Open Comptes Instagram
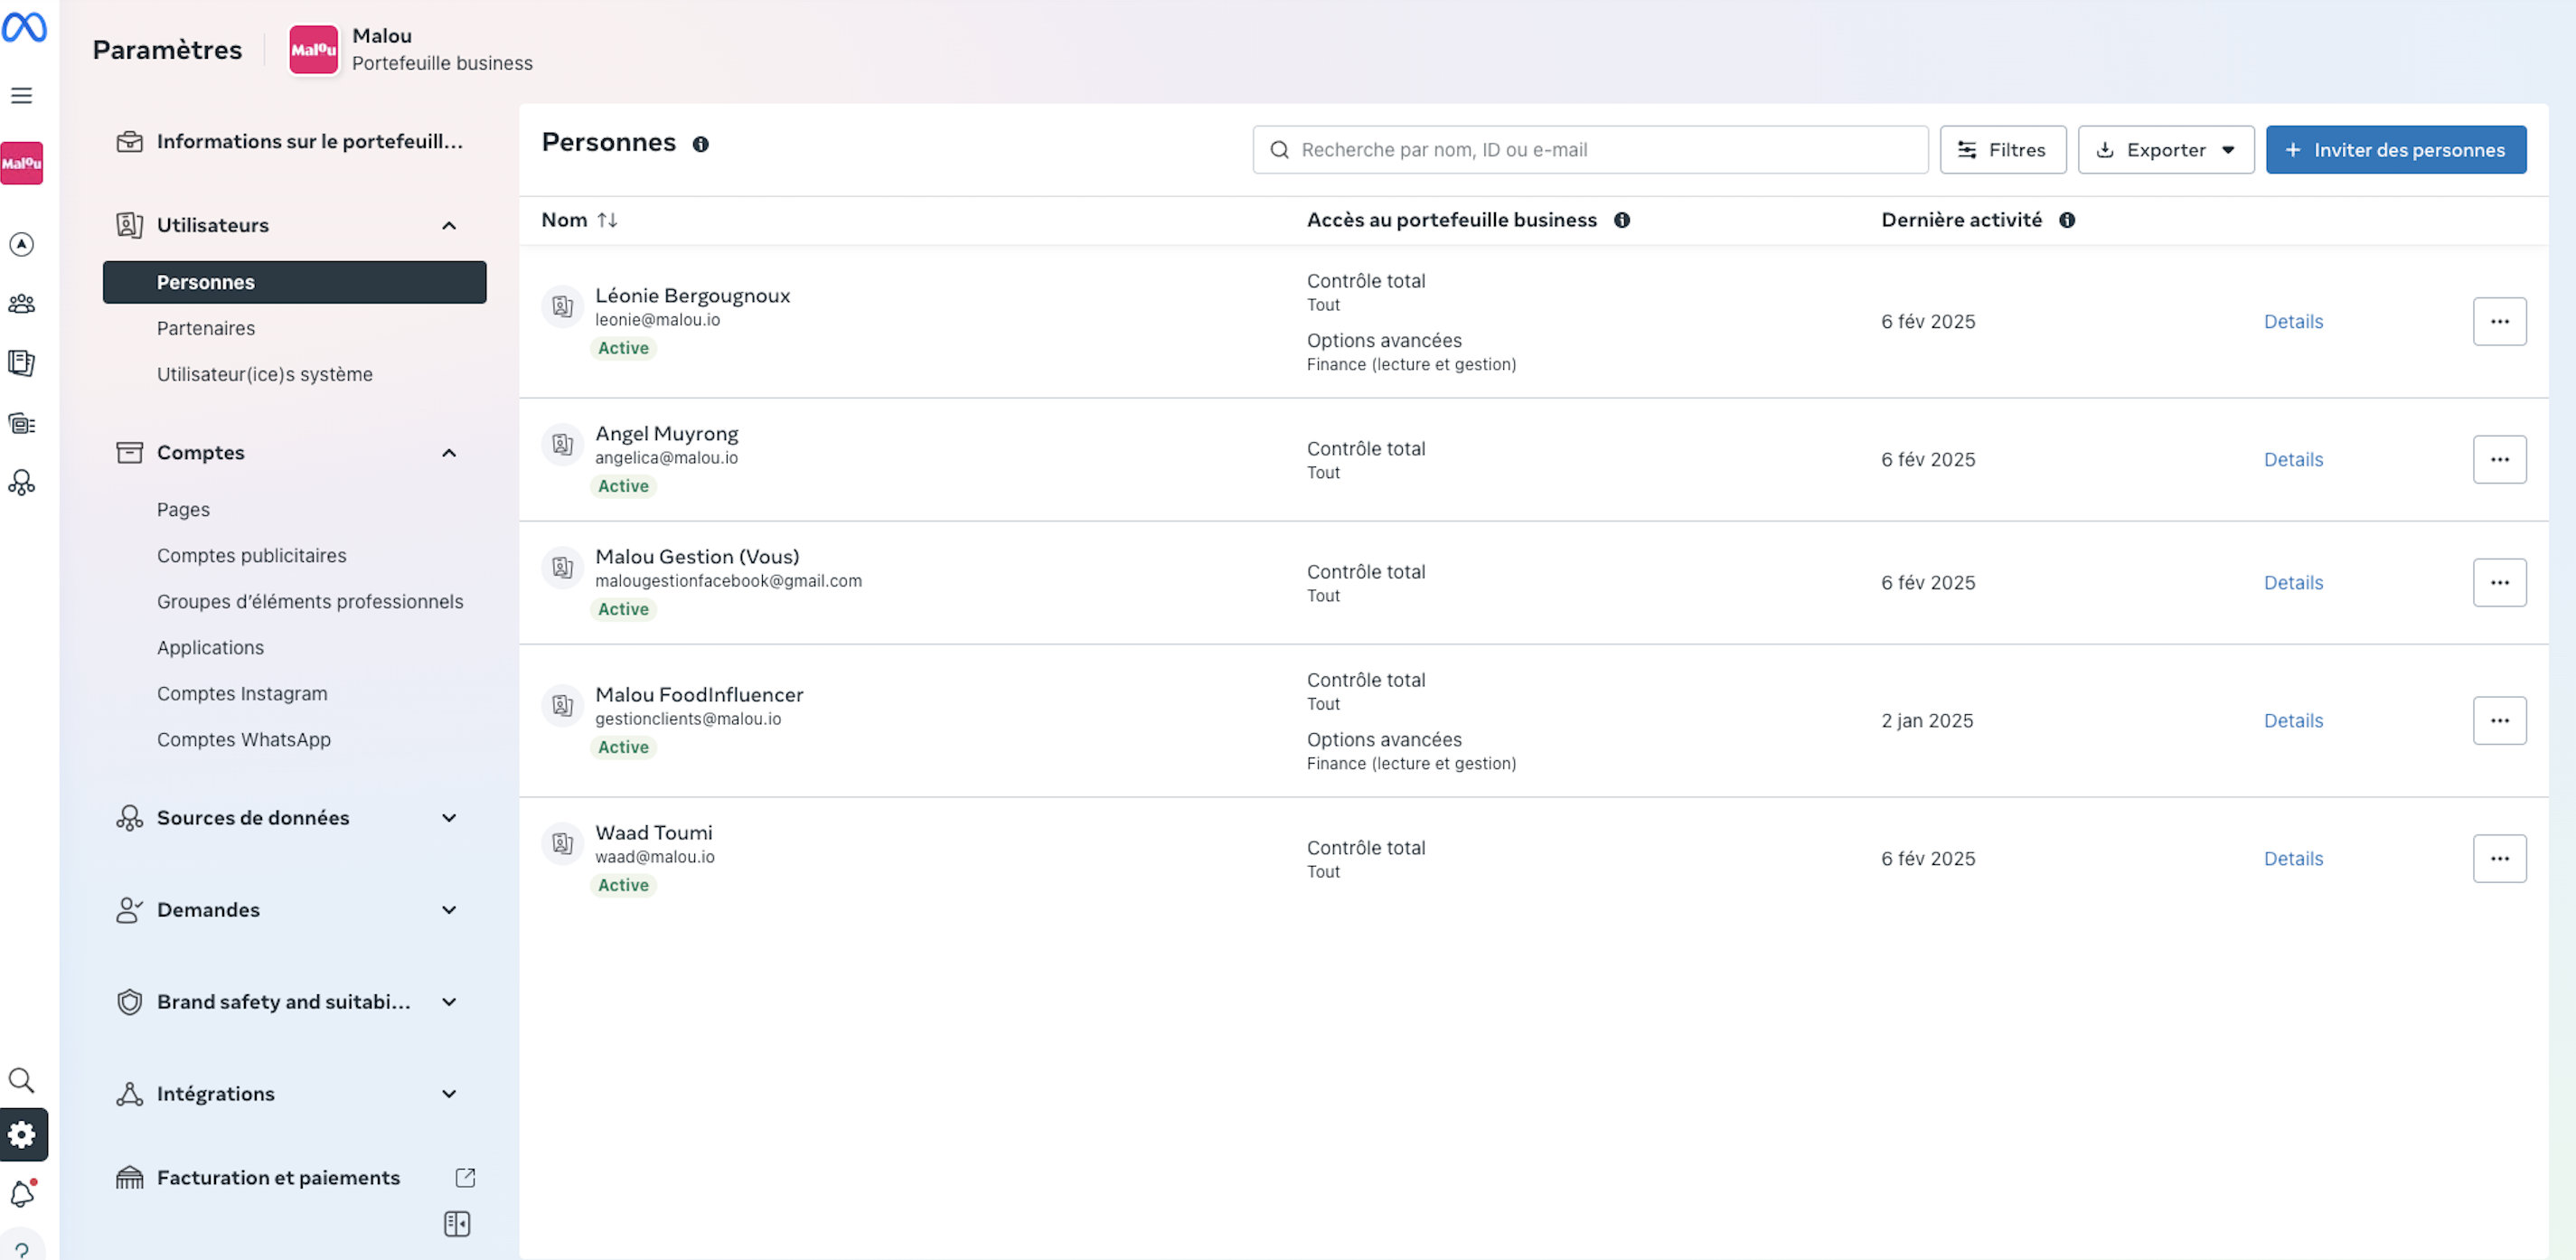2576x1260 pixels. [x=242, y=694]
